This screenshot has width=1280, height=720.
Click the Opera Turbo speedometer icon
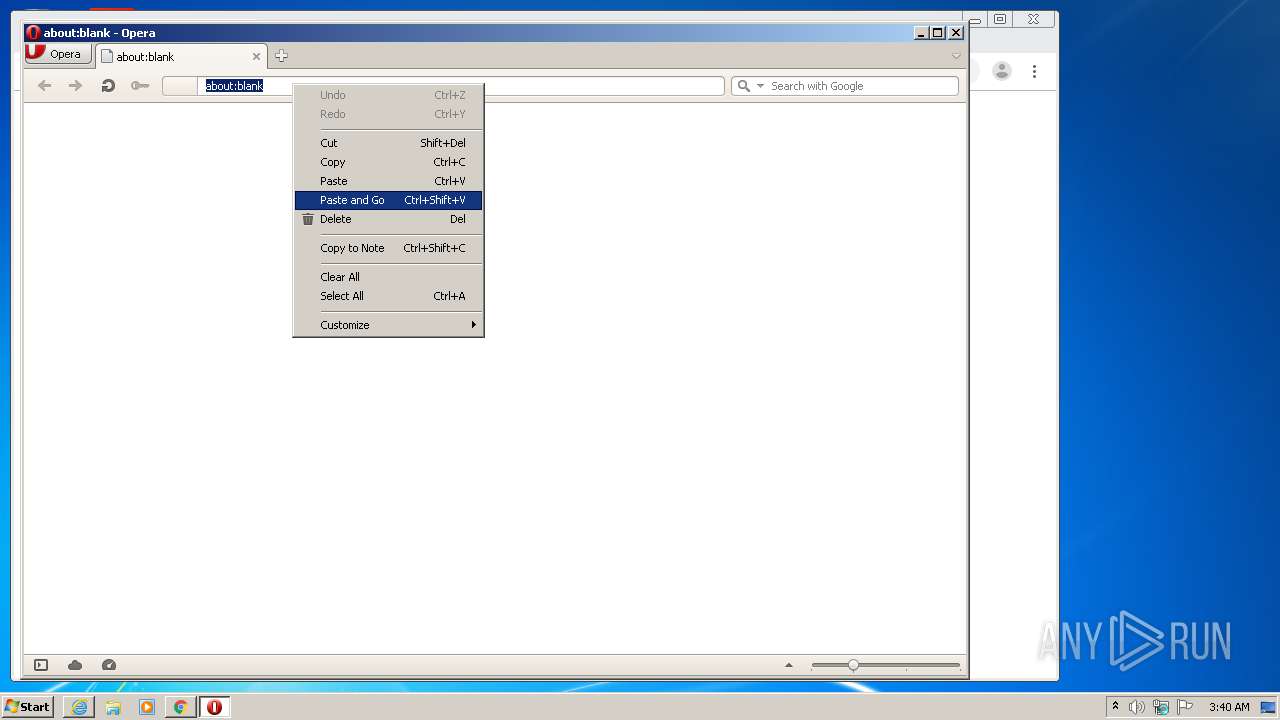pos(109,665)
